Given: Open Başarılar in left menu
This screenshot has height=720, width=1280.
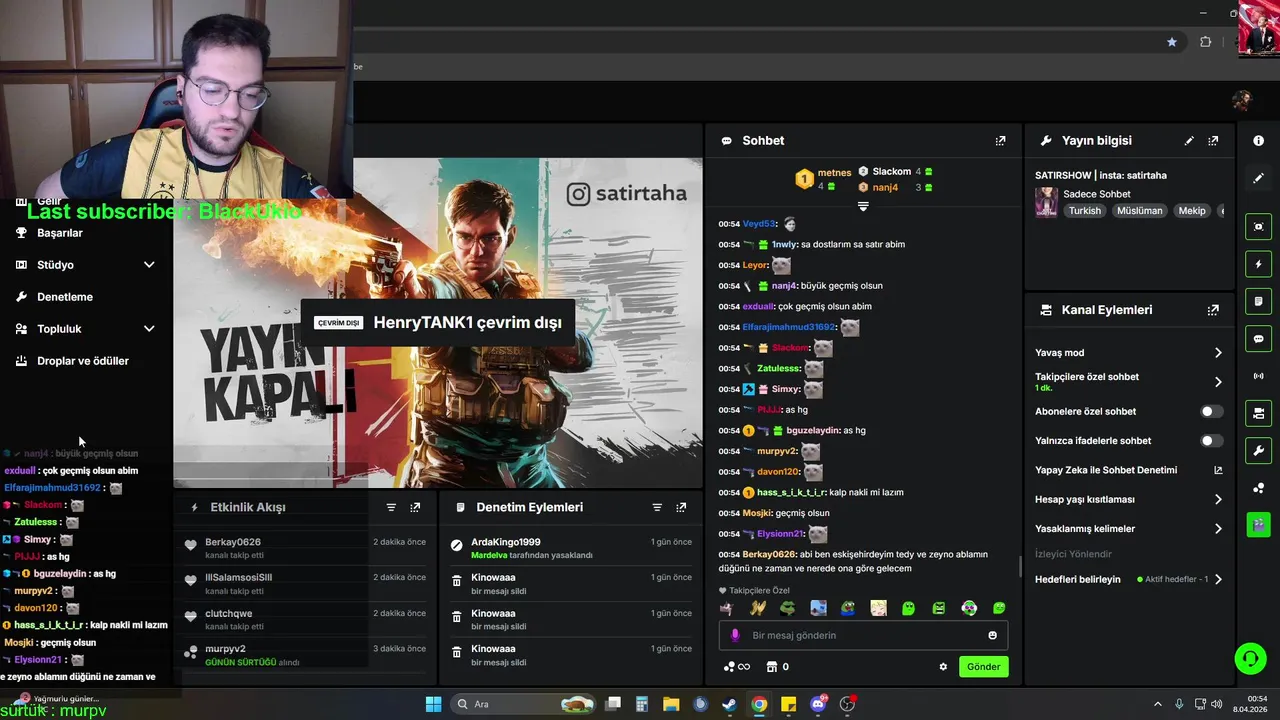Looking at the screenshot, I should click(60, 233).
